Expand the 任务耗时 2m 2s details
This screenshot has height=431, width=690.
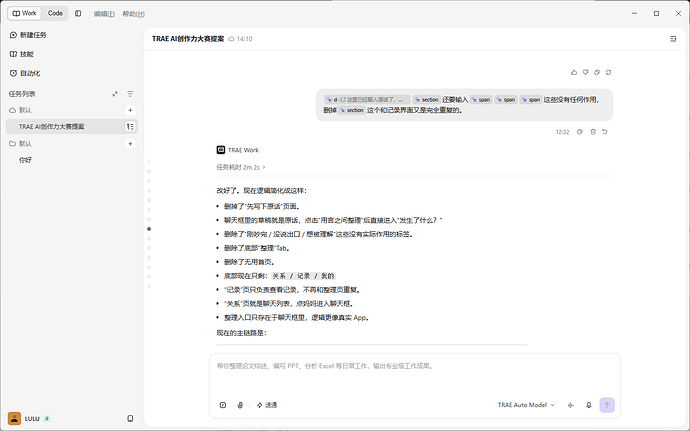pyautogui.click(x=241, y=167)
